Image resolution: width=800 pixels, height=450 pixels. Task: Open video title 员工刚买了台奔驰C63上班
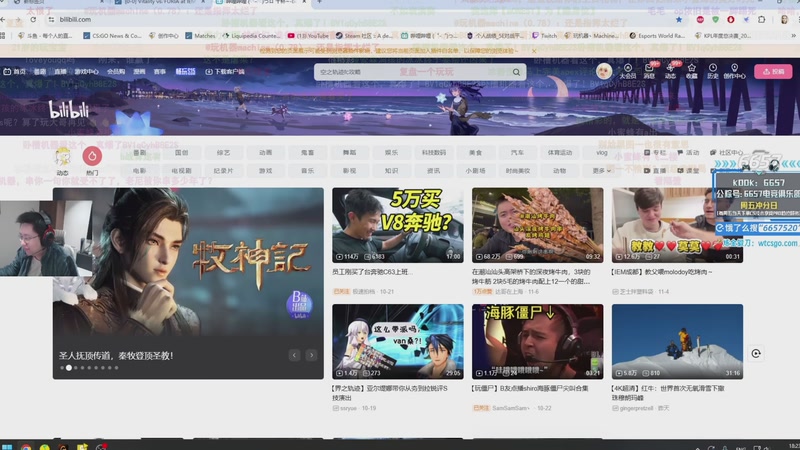[x=372, y=272]
